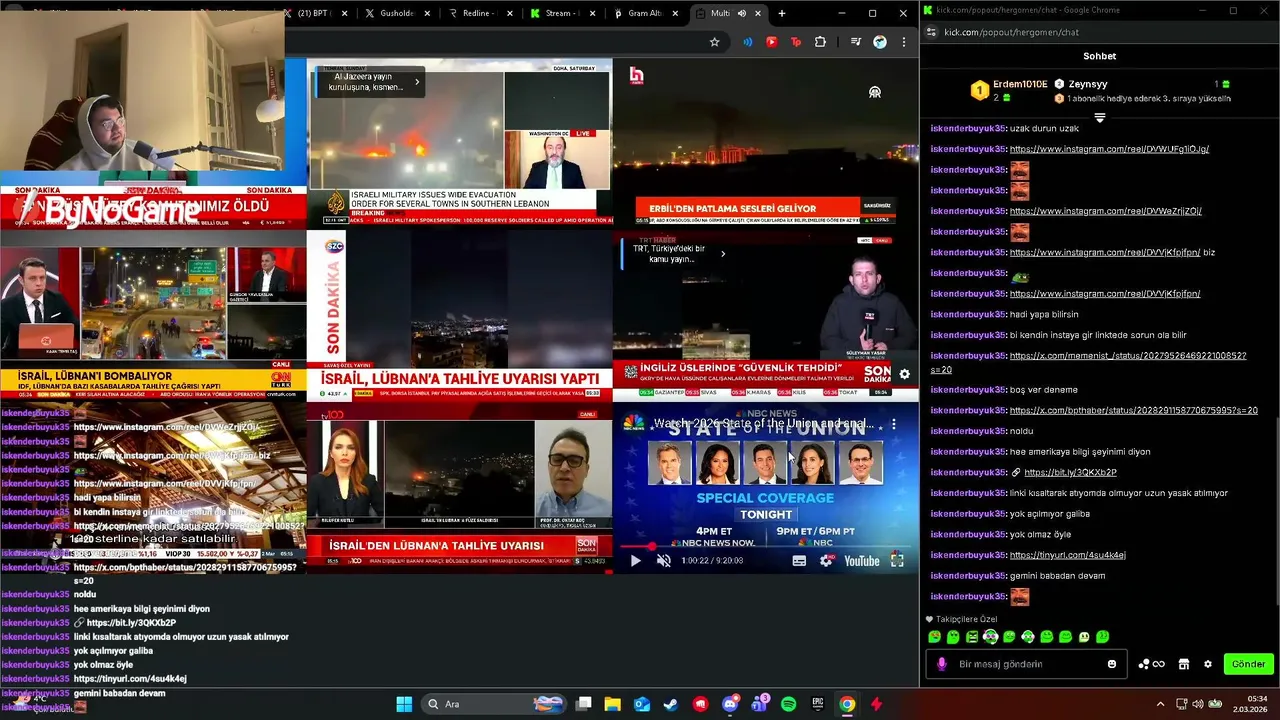The height and width of the screenshot is (720, 1280).
Task: Open the Kick shop storefront icon
Action: click(1183, 664)
